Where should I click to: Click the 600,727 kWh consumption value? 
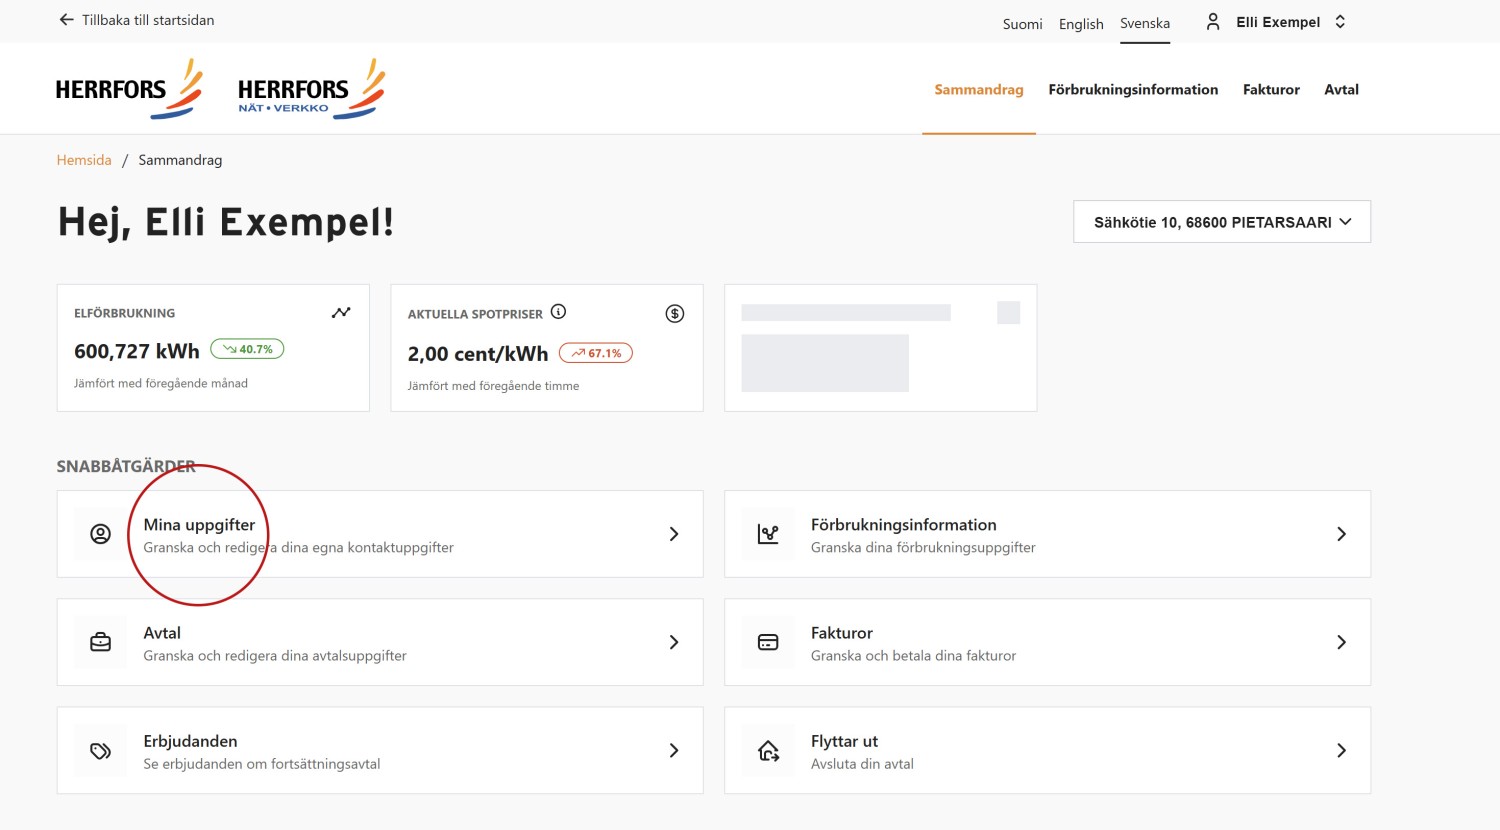[137, 351]
